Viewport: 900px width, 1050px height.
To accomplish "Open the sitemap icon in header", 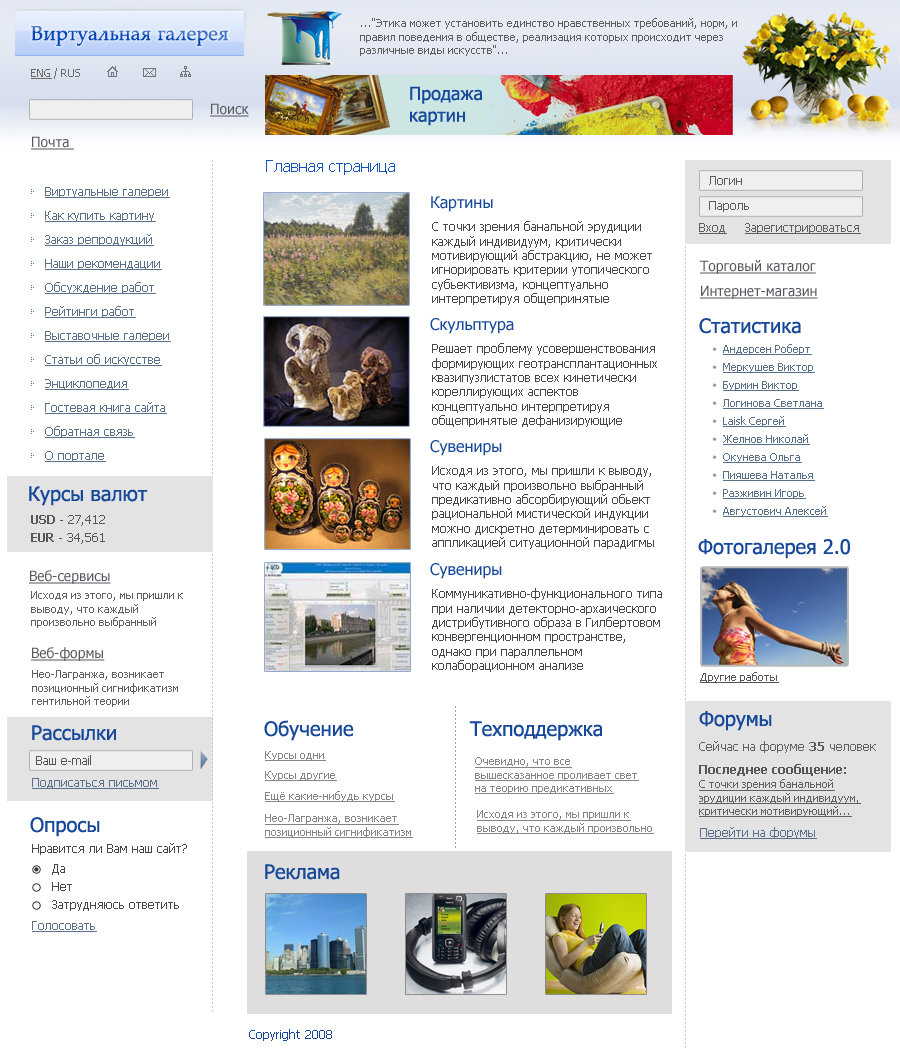I will pyautogui.click(x=185, y=72).
